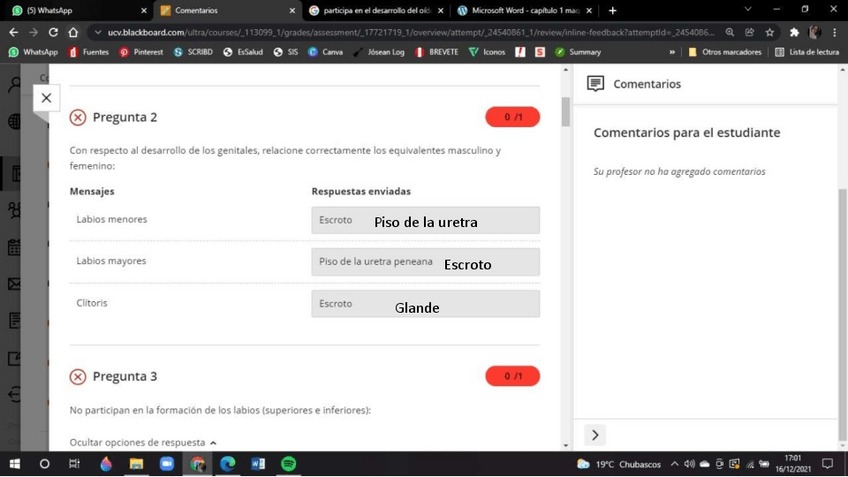Open the Canva bookmark

pos(326,52)
